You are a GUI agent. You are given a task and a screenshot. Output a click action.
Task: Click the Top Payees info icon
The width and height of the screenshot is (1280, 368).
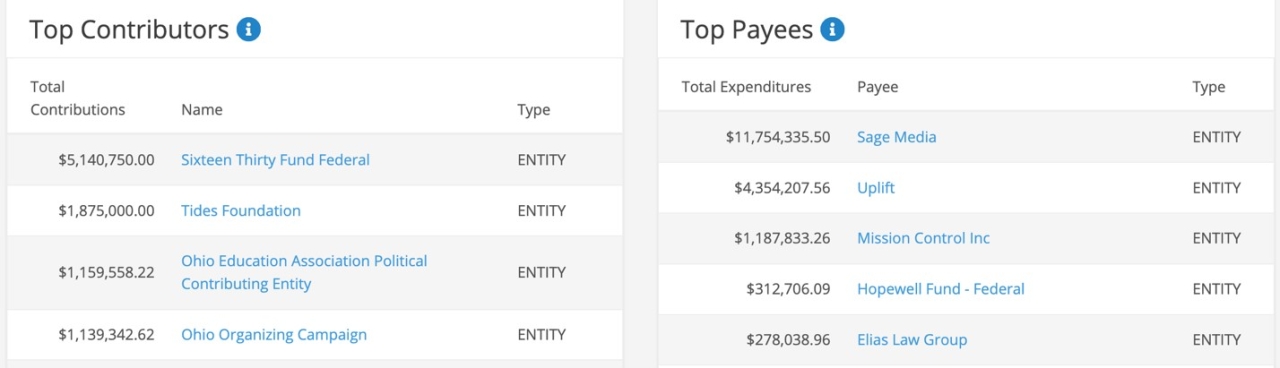coord(832,30)
